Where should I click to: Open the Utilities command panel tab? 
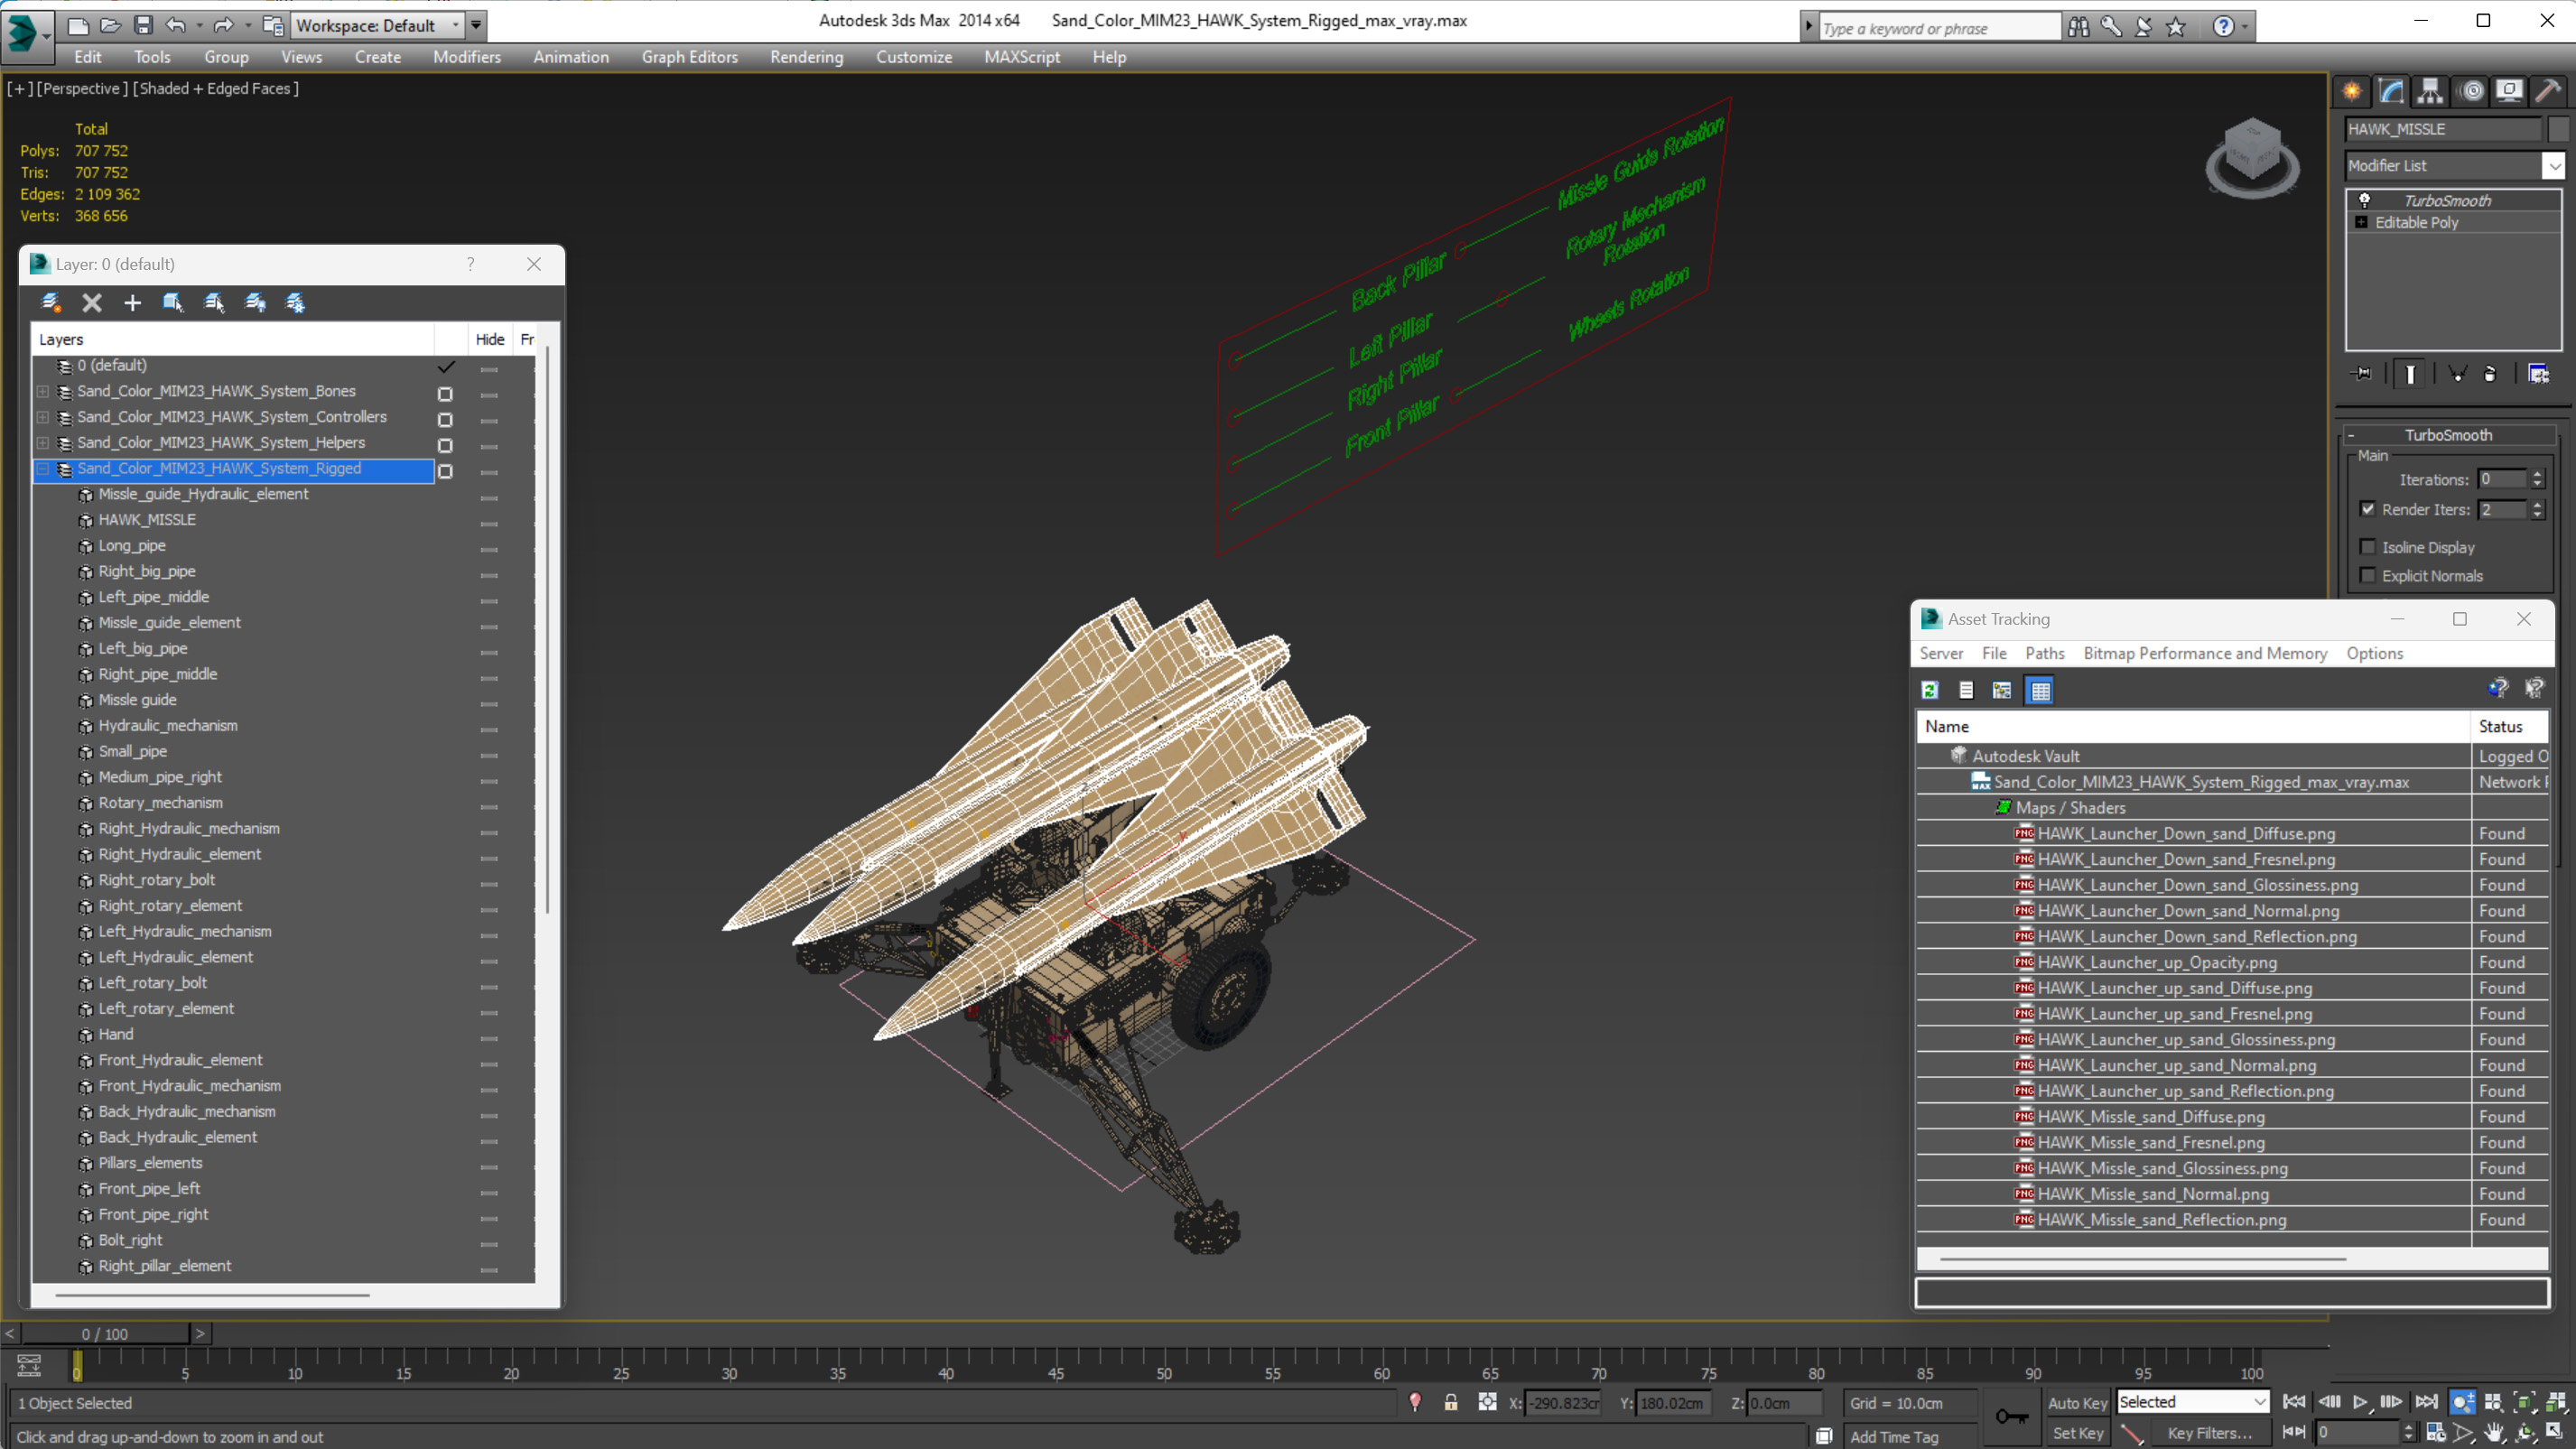pos(2548,91)
